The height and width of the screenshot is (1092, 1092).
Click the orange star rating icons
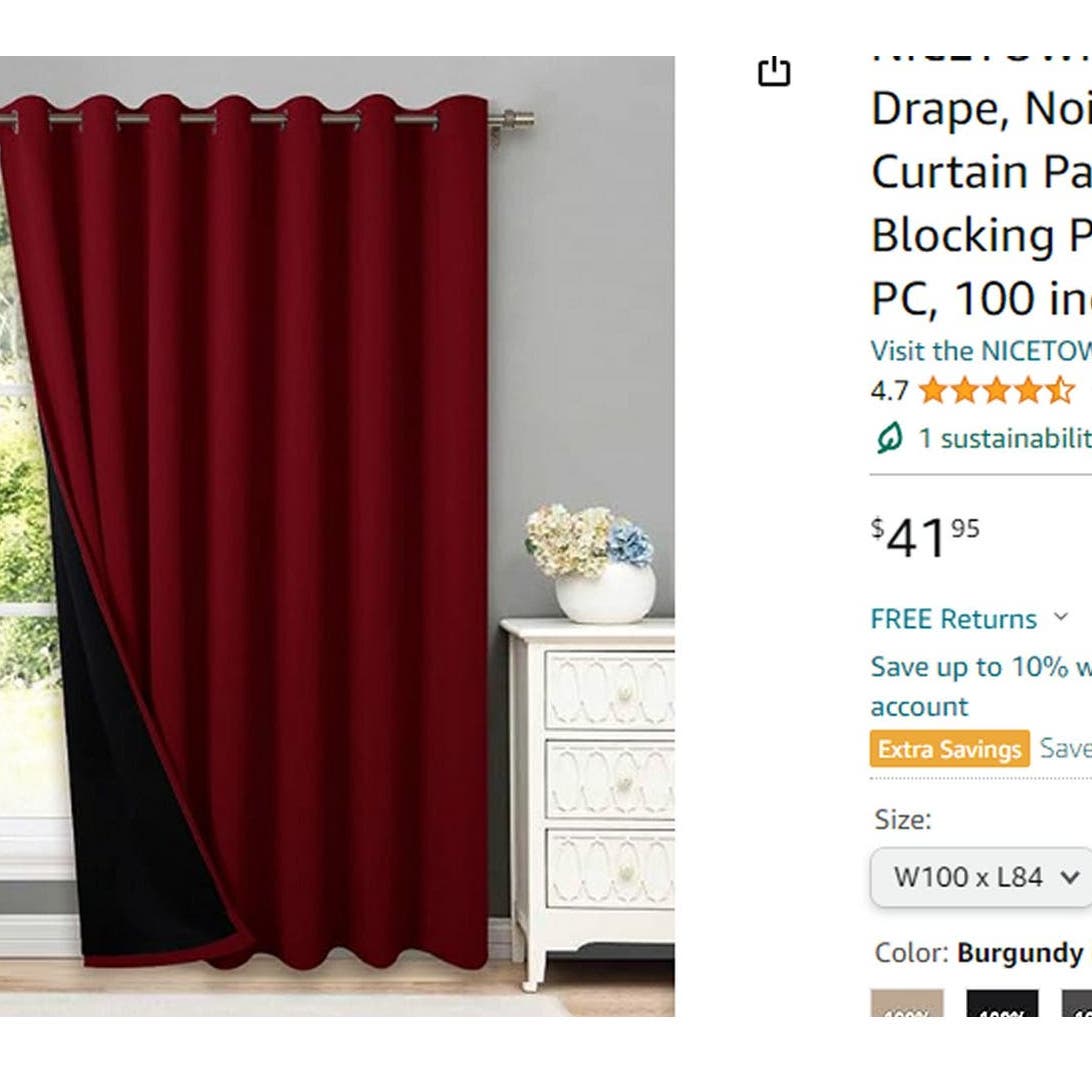click(x=997, y=390)
